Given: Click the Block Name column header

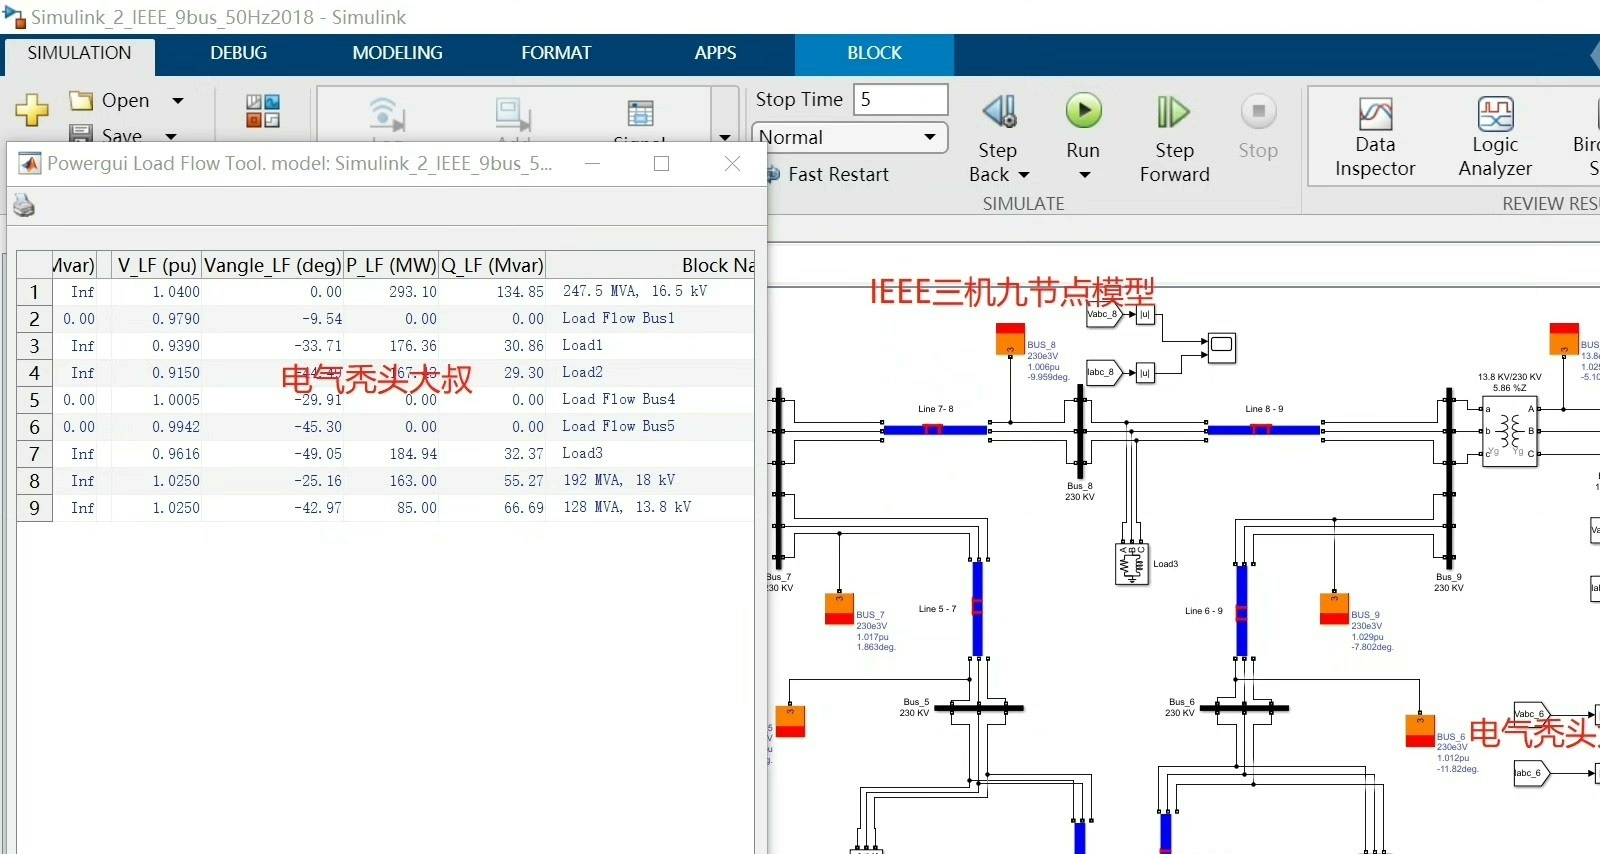Looking at the screenshot, I should click(651, 265).
